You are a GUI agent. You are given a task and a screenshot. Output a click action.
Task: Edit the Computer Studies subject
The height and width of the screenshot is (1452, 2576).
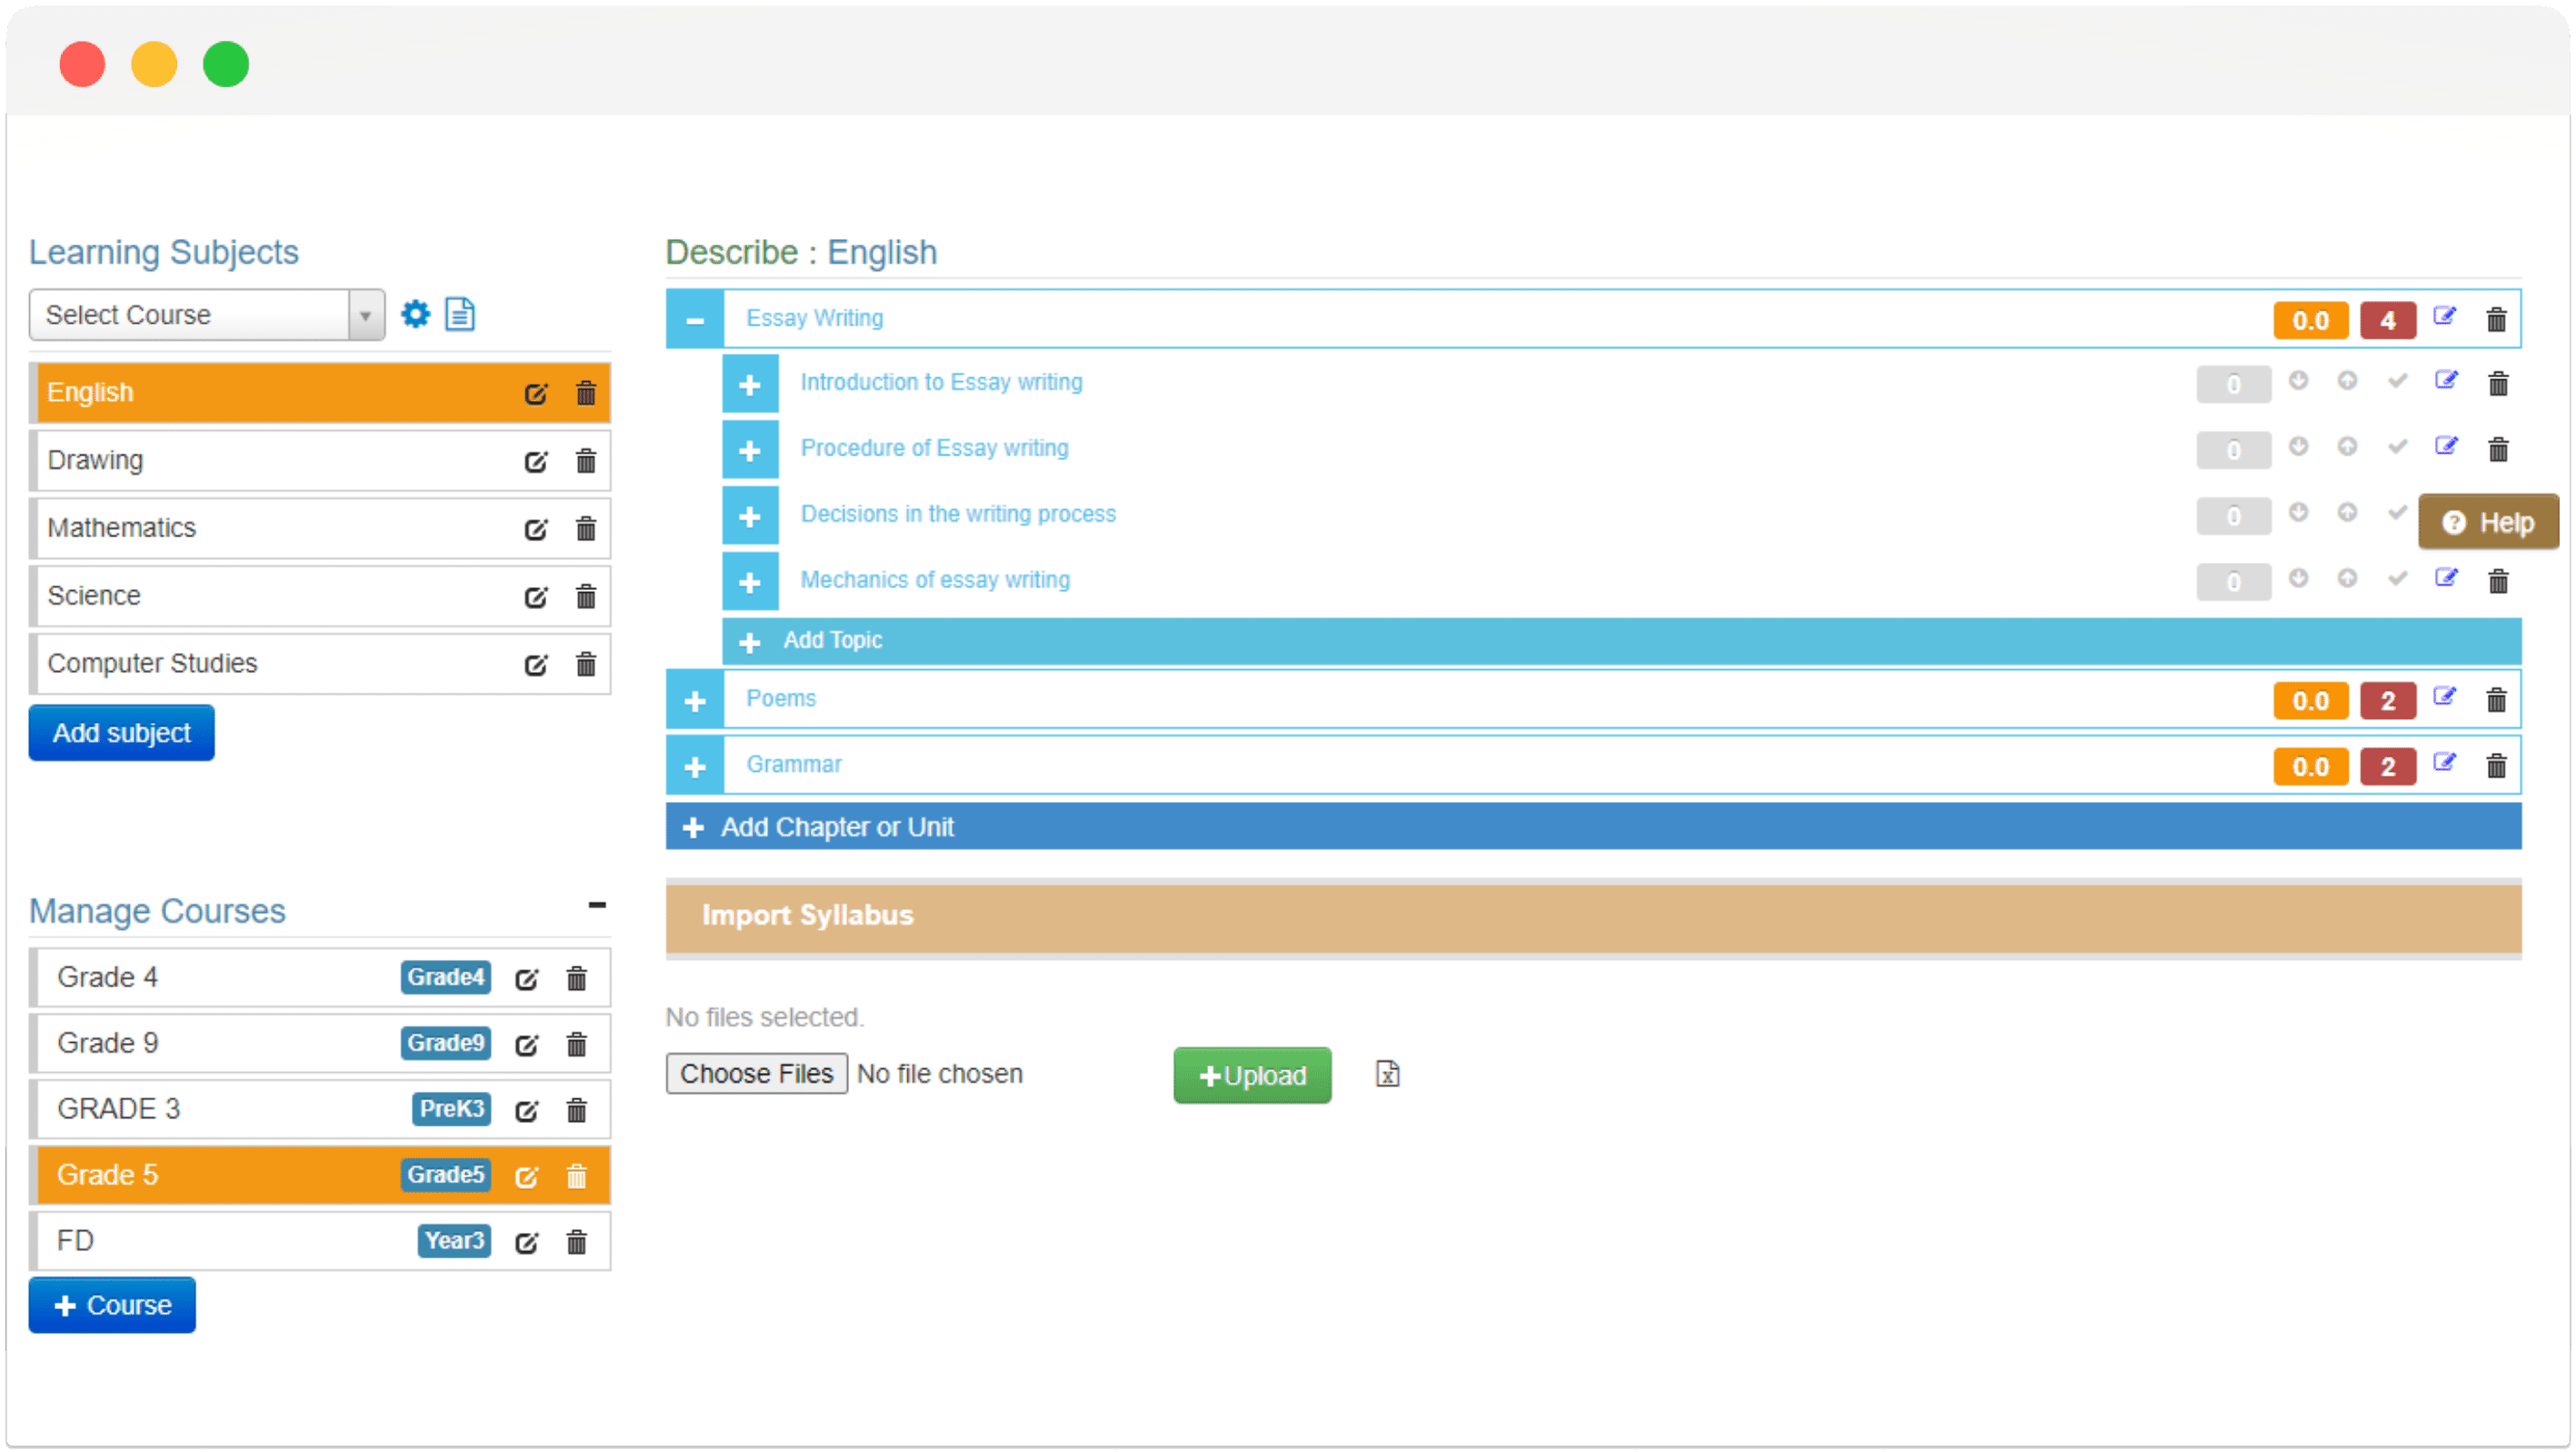tap(536, 665)
